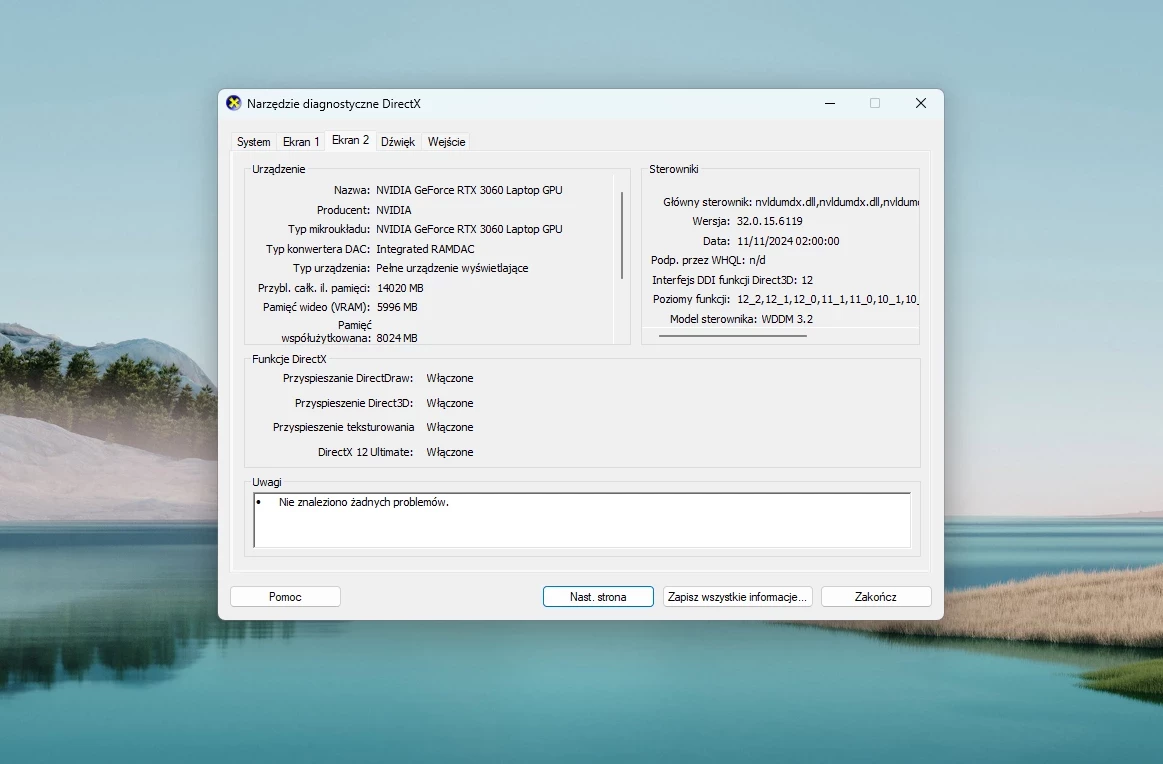Switch to the Wejście tab
The width and height of the screenshot is (1163, 764).
pyautogui.click(x=447, y=142)
